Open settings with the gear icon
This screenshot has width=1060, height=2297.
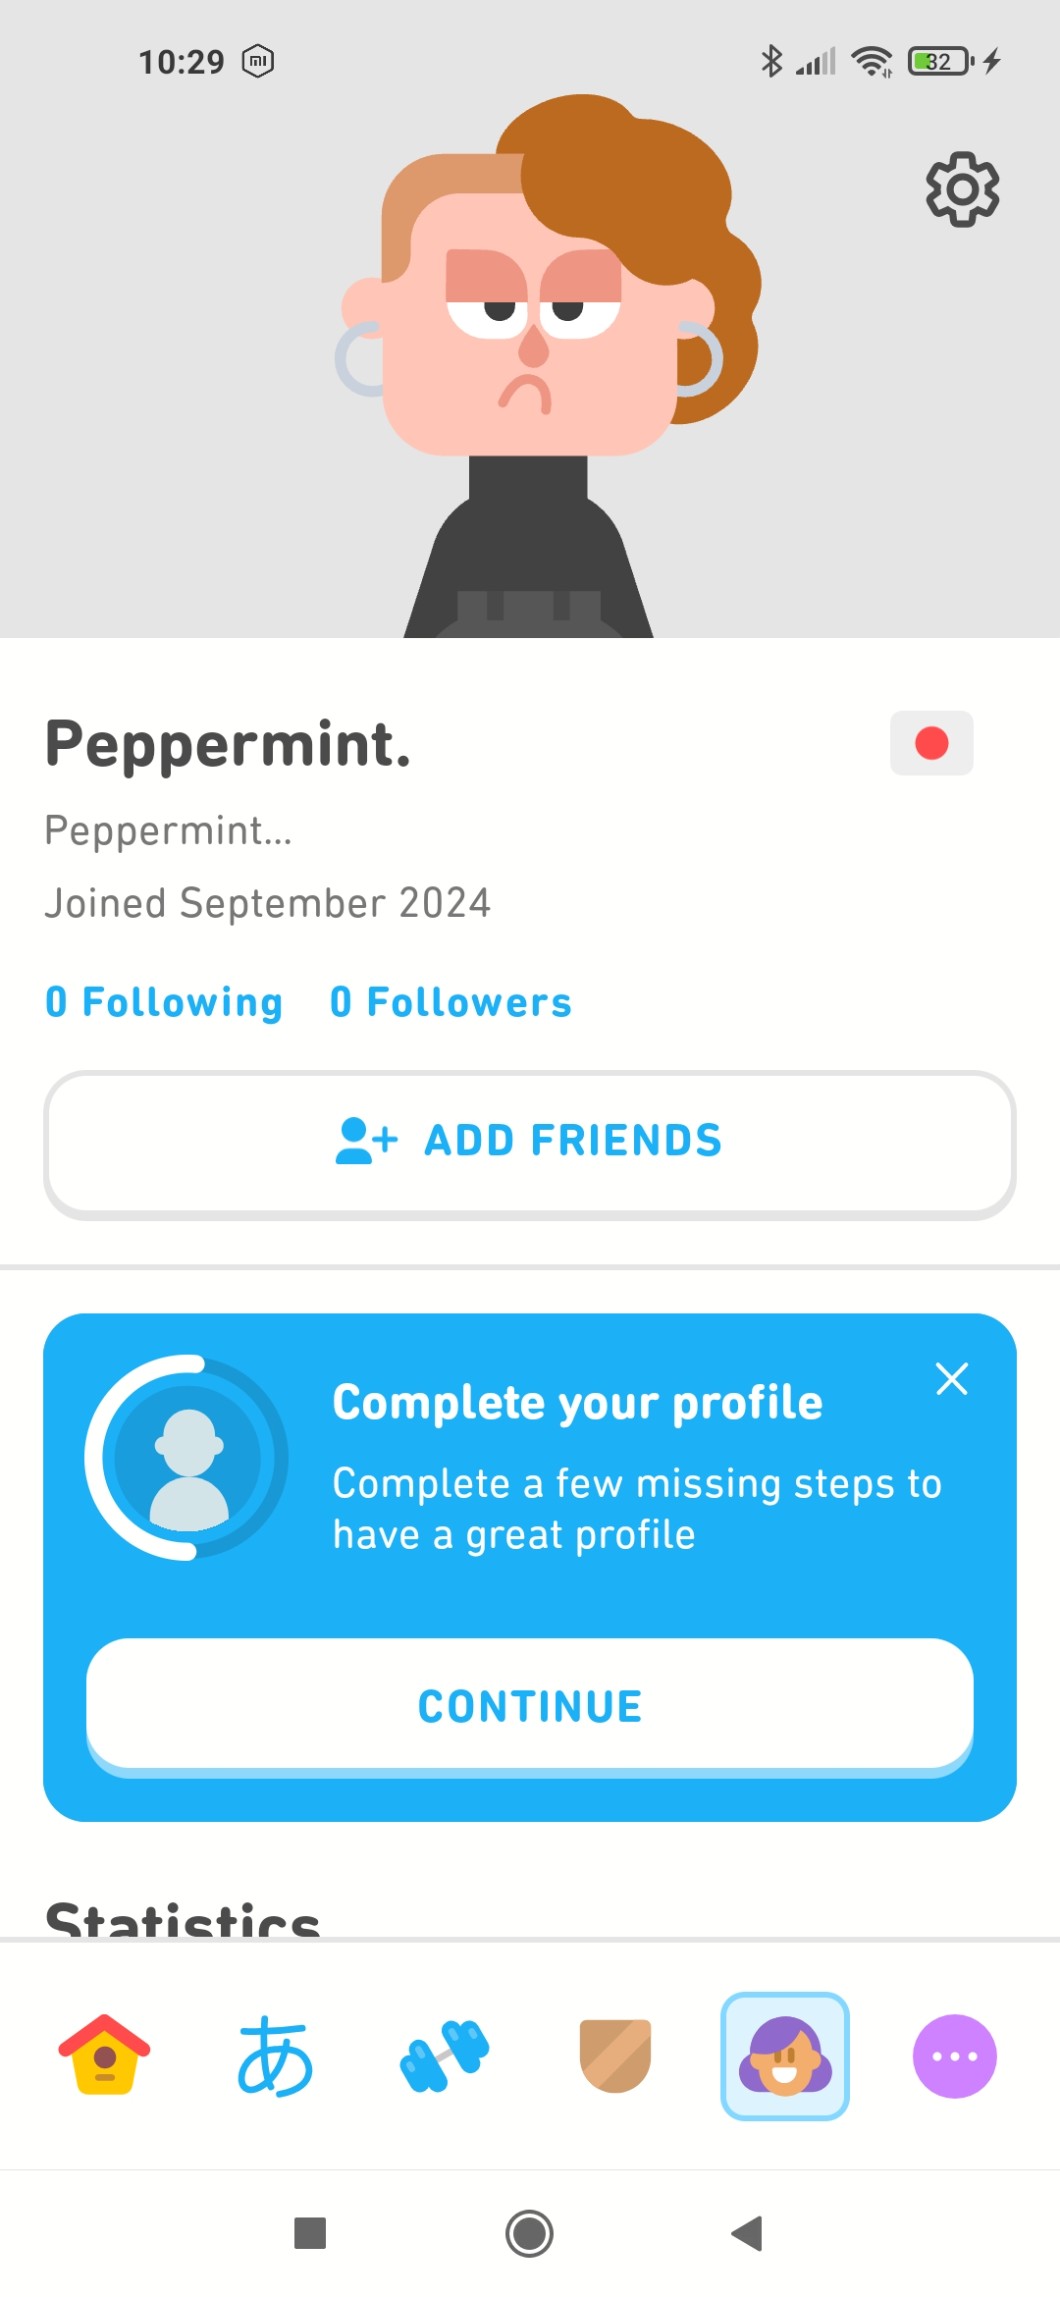[x=962, y=189]
